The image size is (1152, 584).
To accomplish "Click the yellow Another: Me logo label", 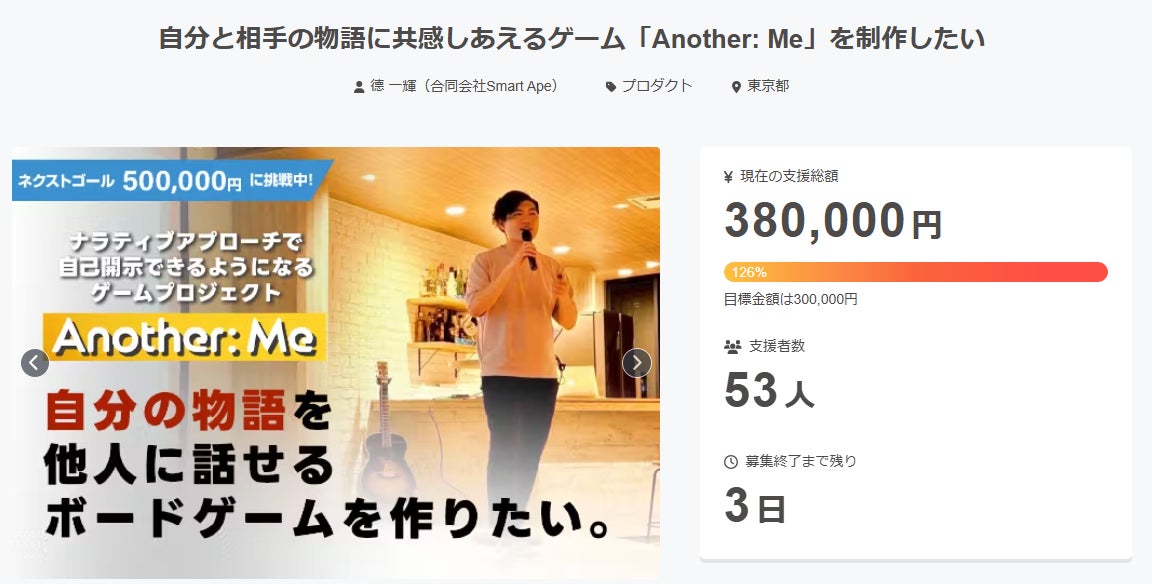I will click(x=184, y=337).
